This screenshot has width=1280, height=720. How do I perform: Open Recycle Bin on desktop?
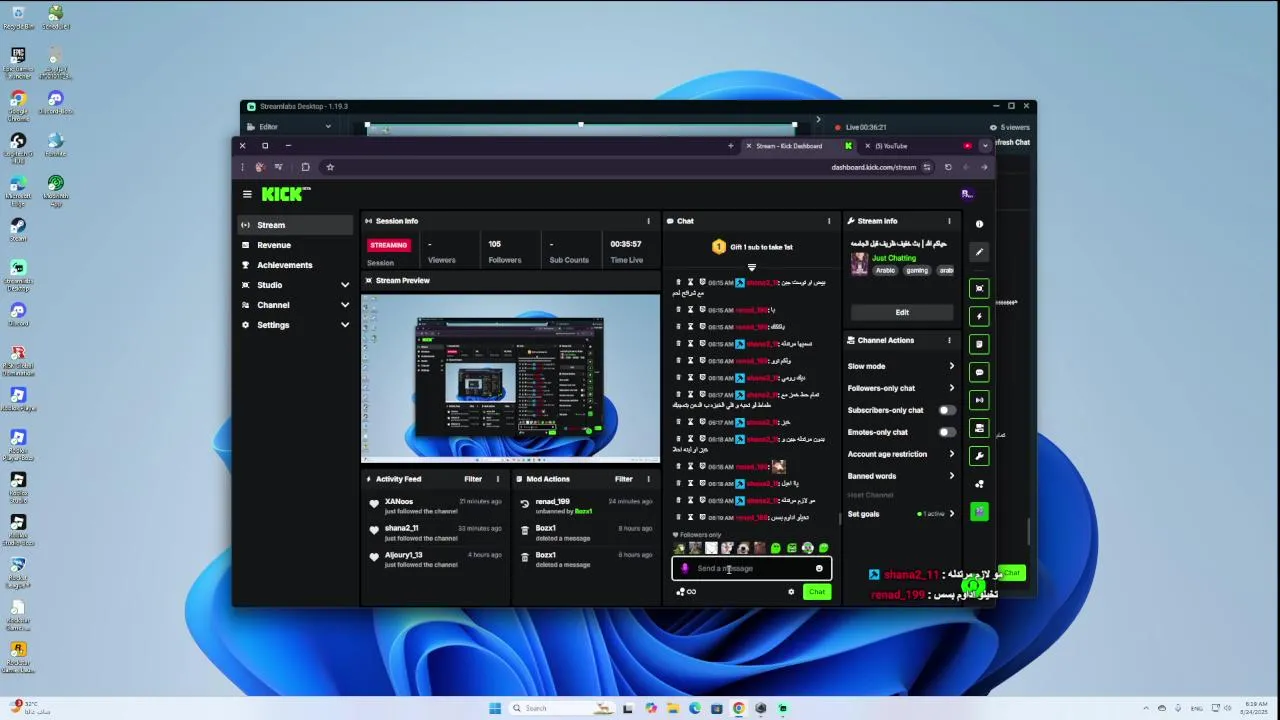click(x=18, y=17)
